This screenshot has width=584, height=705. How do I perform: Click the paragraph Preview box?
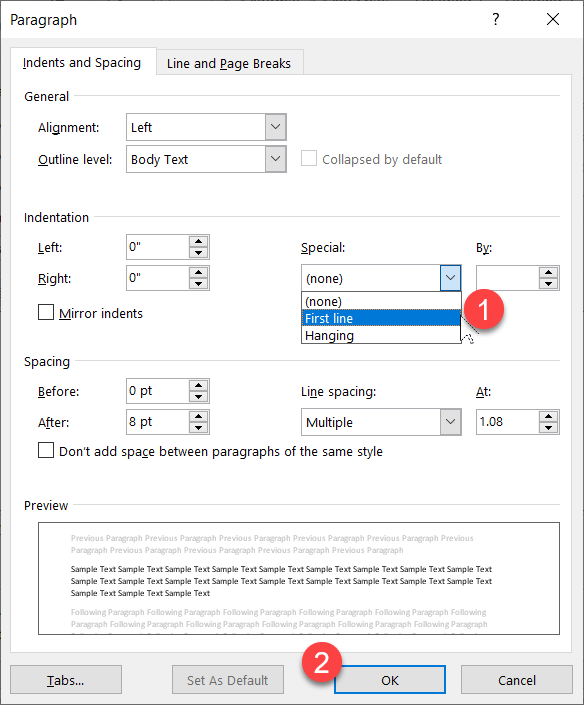click(x=299, y=579)
